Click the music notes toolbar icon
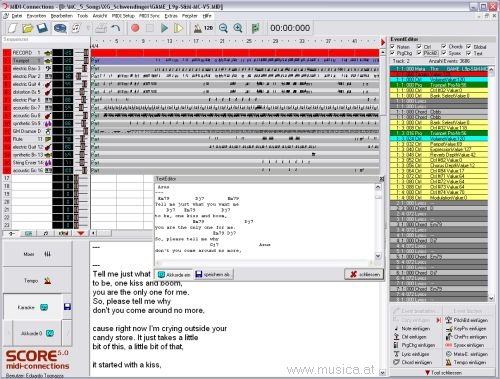The width and height of the screenshot is (500, 379). coord(76,28)
